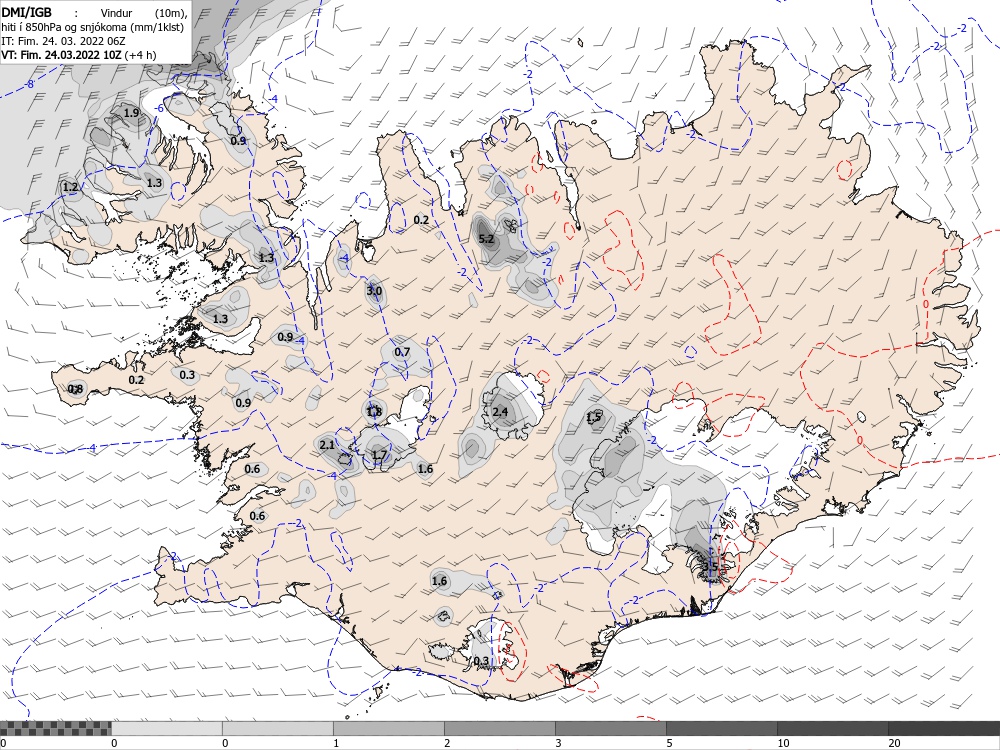Click the legend scale label 10
Image resolution: width=1000 pixels, height=750 pixels.
(x=783, y=743)
